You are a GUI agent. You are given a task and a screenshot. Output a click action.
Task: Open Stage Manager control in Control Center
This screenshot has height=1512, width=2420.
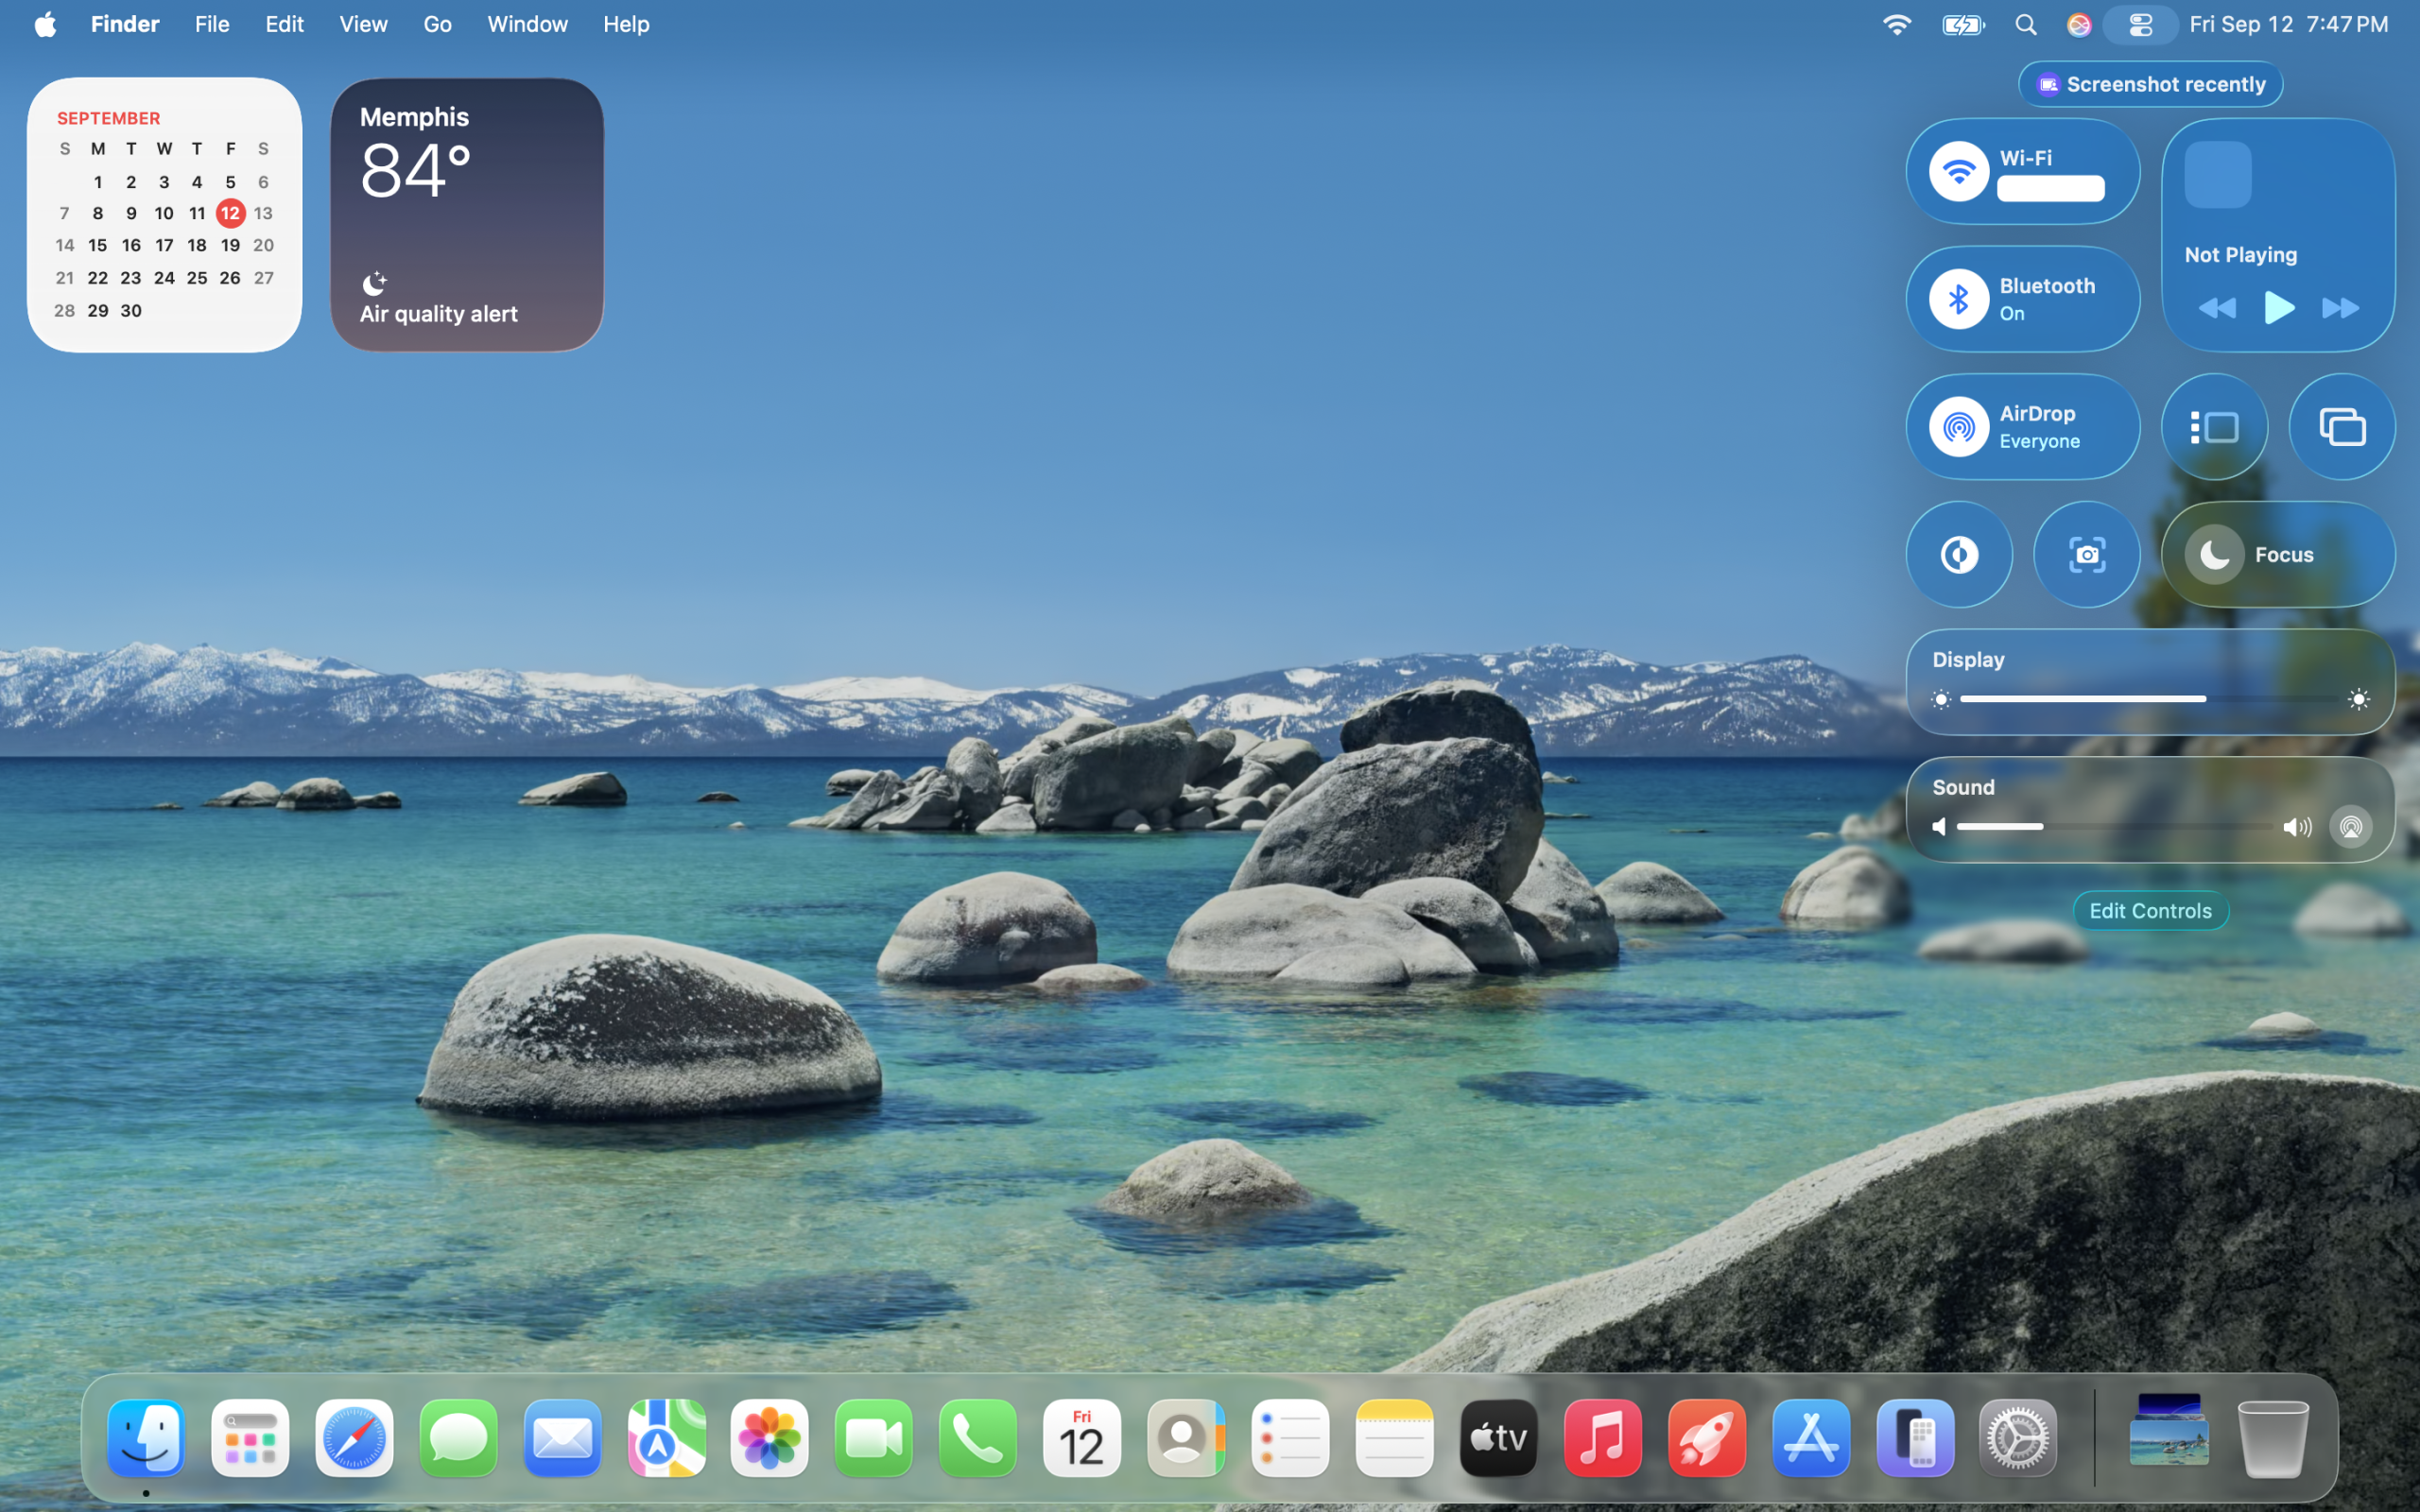point(2214,427)
